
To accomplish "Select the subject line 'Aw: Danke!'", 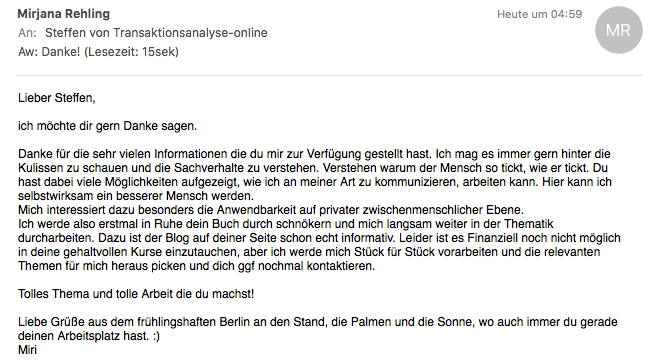I will (x=49, y=52).
